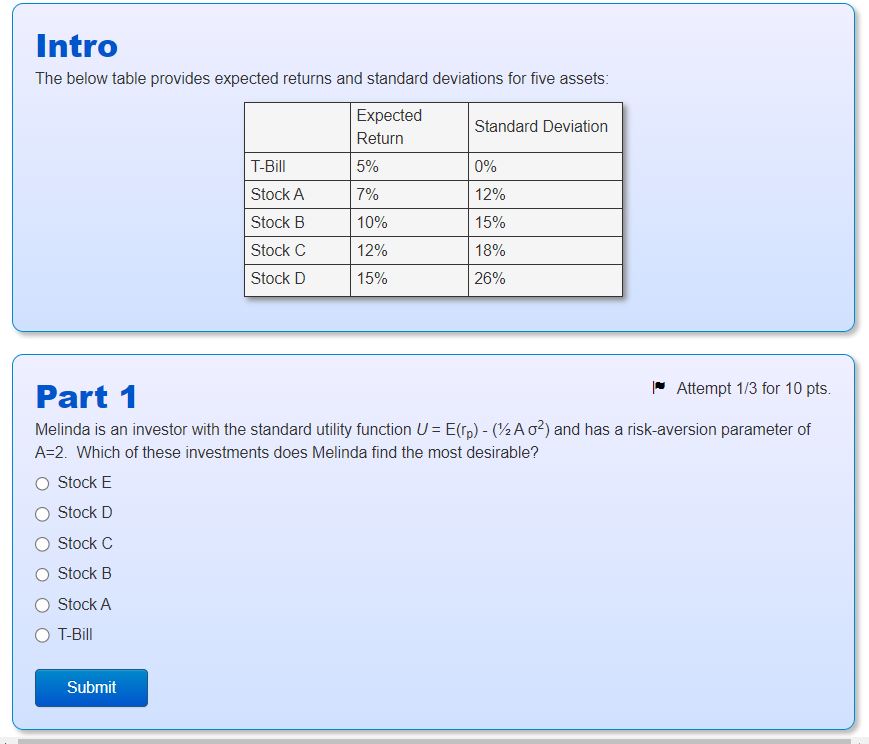Mark Stock A as the answer
869x744 pixels.
pos(42,605)
